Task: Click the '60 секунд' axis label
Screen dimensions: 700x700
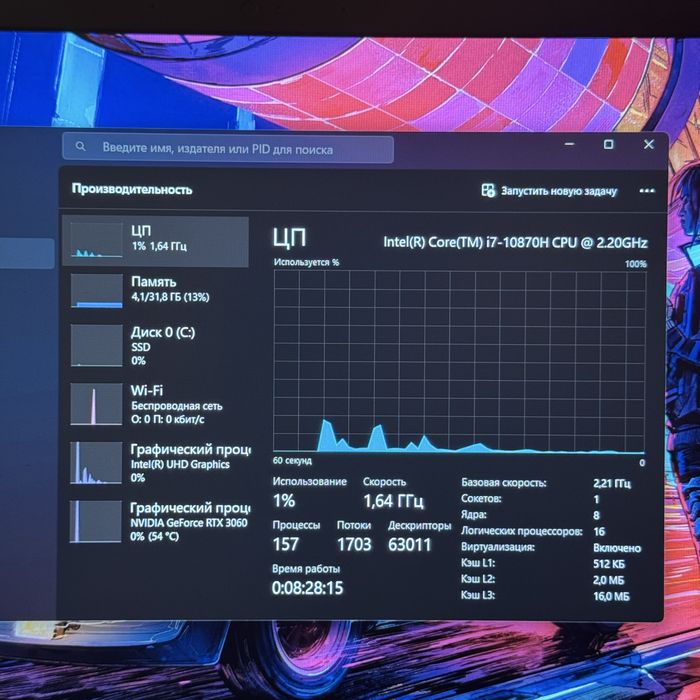Action: 292,461
